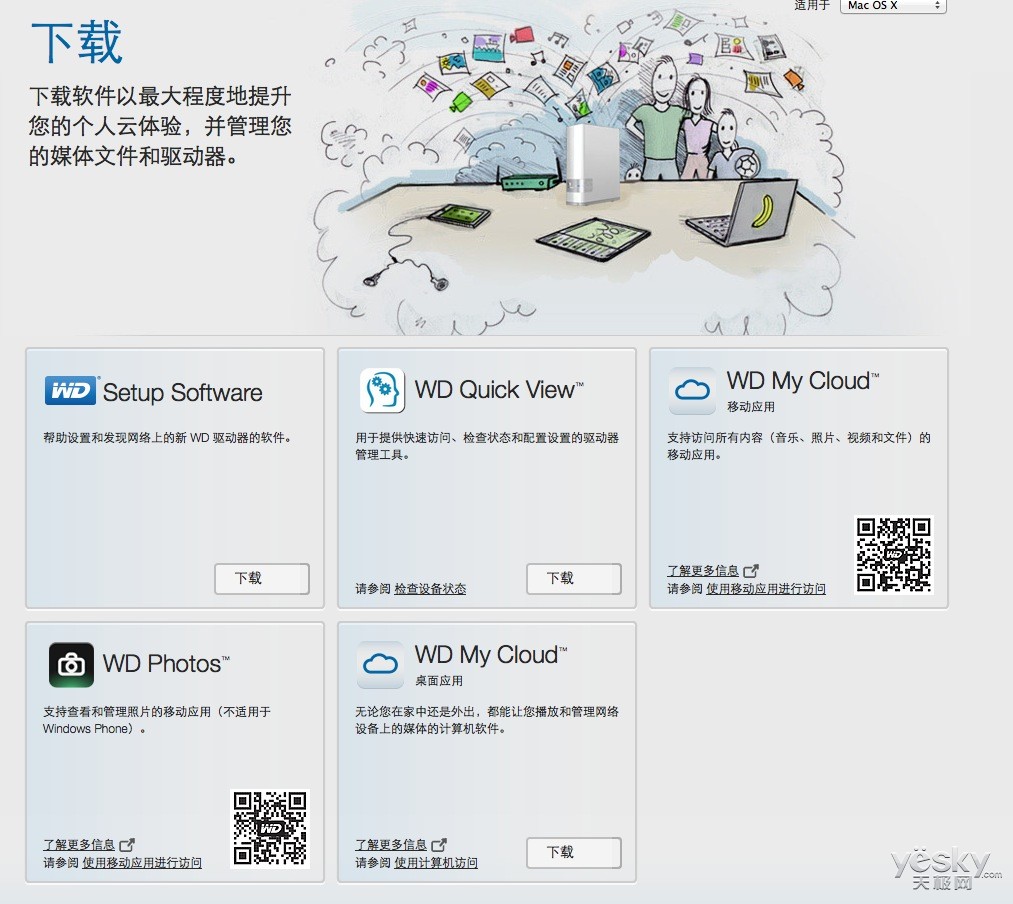The width and height of the screenshot is (1013, 904).
Task: Click the description starting 支持查看和管理照片
Action: (157, 720)
